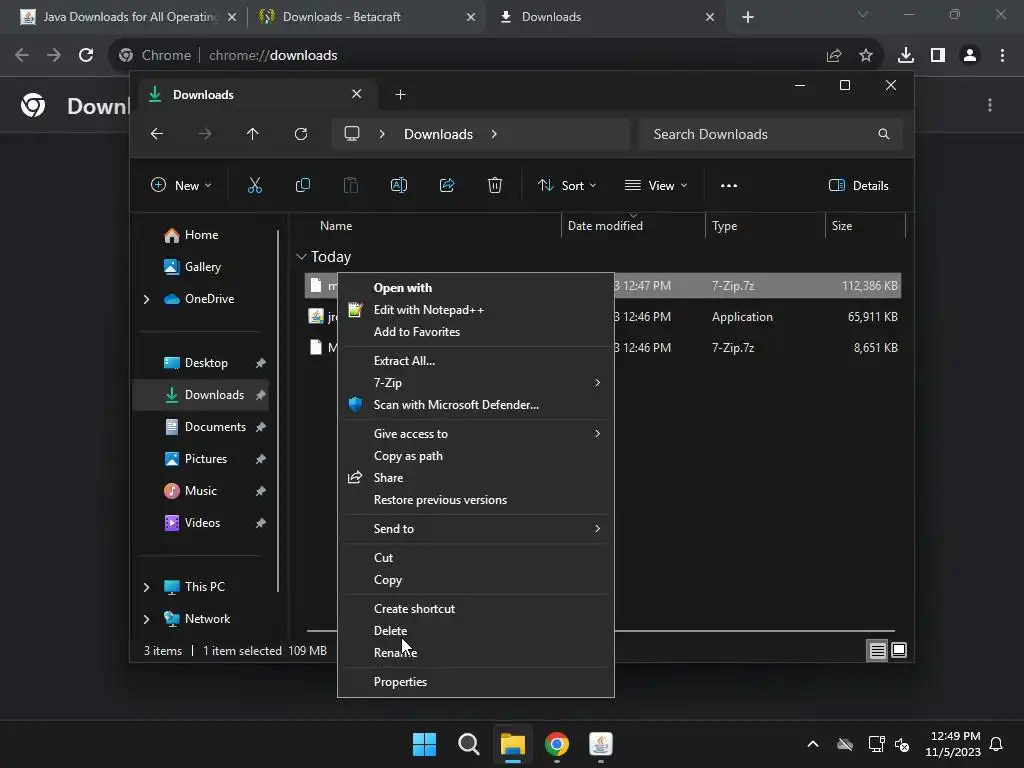Show hidden system tray icons
Viewport: 1024px width, 768px height.
click(x=813, y=744)
